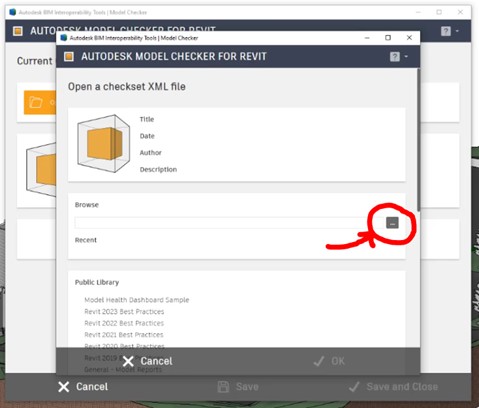Click the orange open folder button in background window
This screenshot has width=479, height=408.
40,102
